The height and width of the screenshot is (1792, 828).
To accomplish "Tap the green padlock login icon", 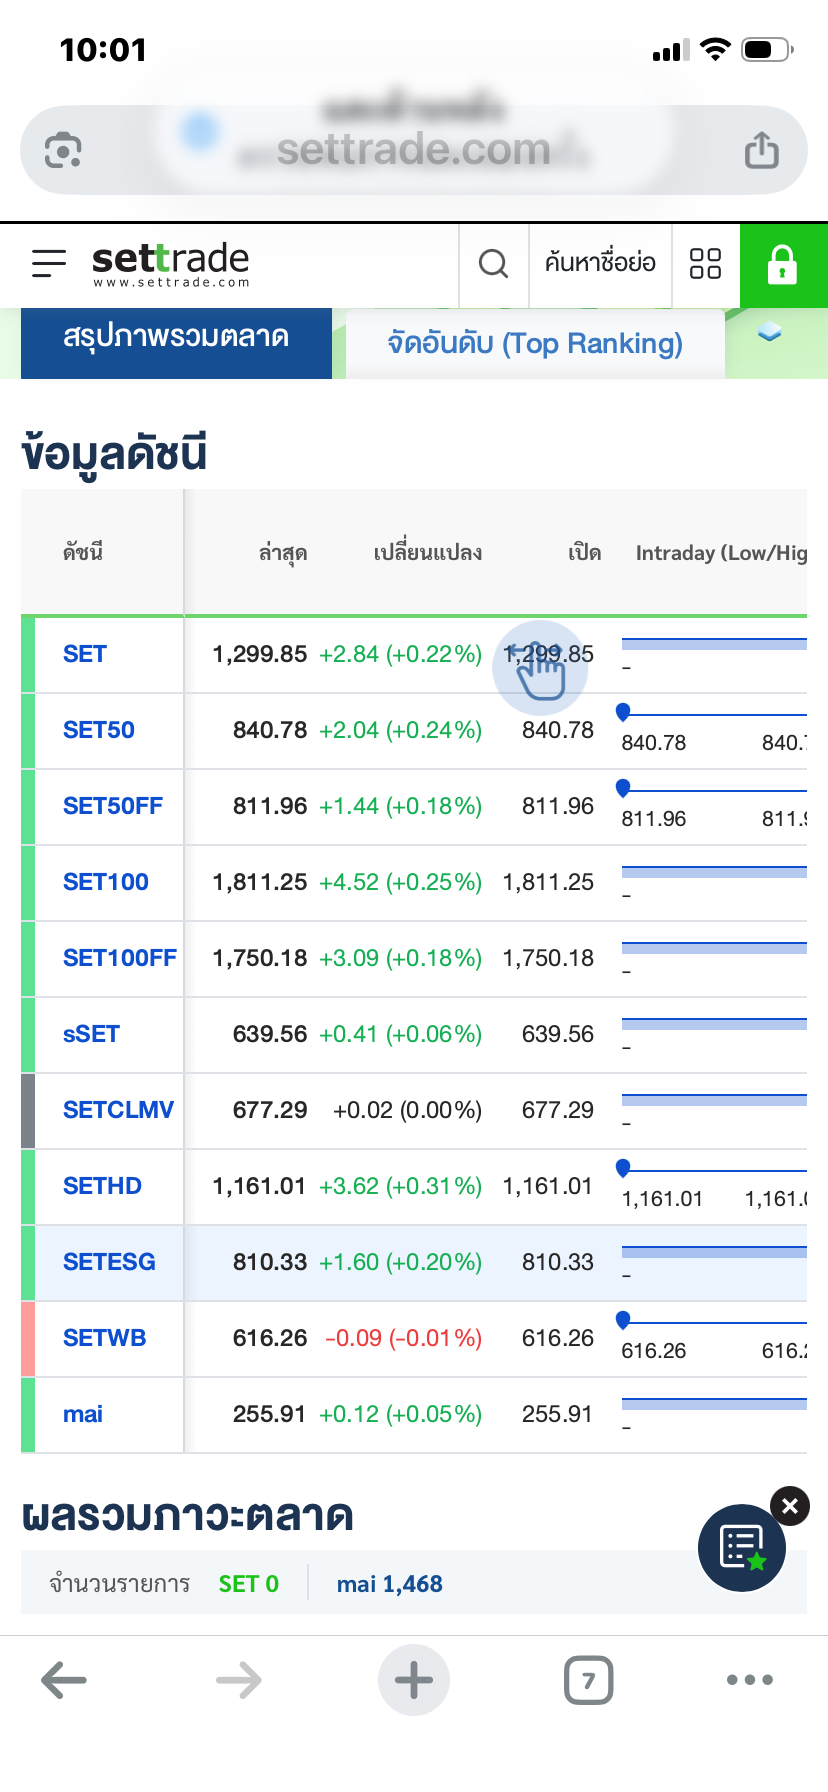I will tap(782, 265).
